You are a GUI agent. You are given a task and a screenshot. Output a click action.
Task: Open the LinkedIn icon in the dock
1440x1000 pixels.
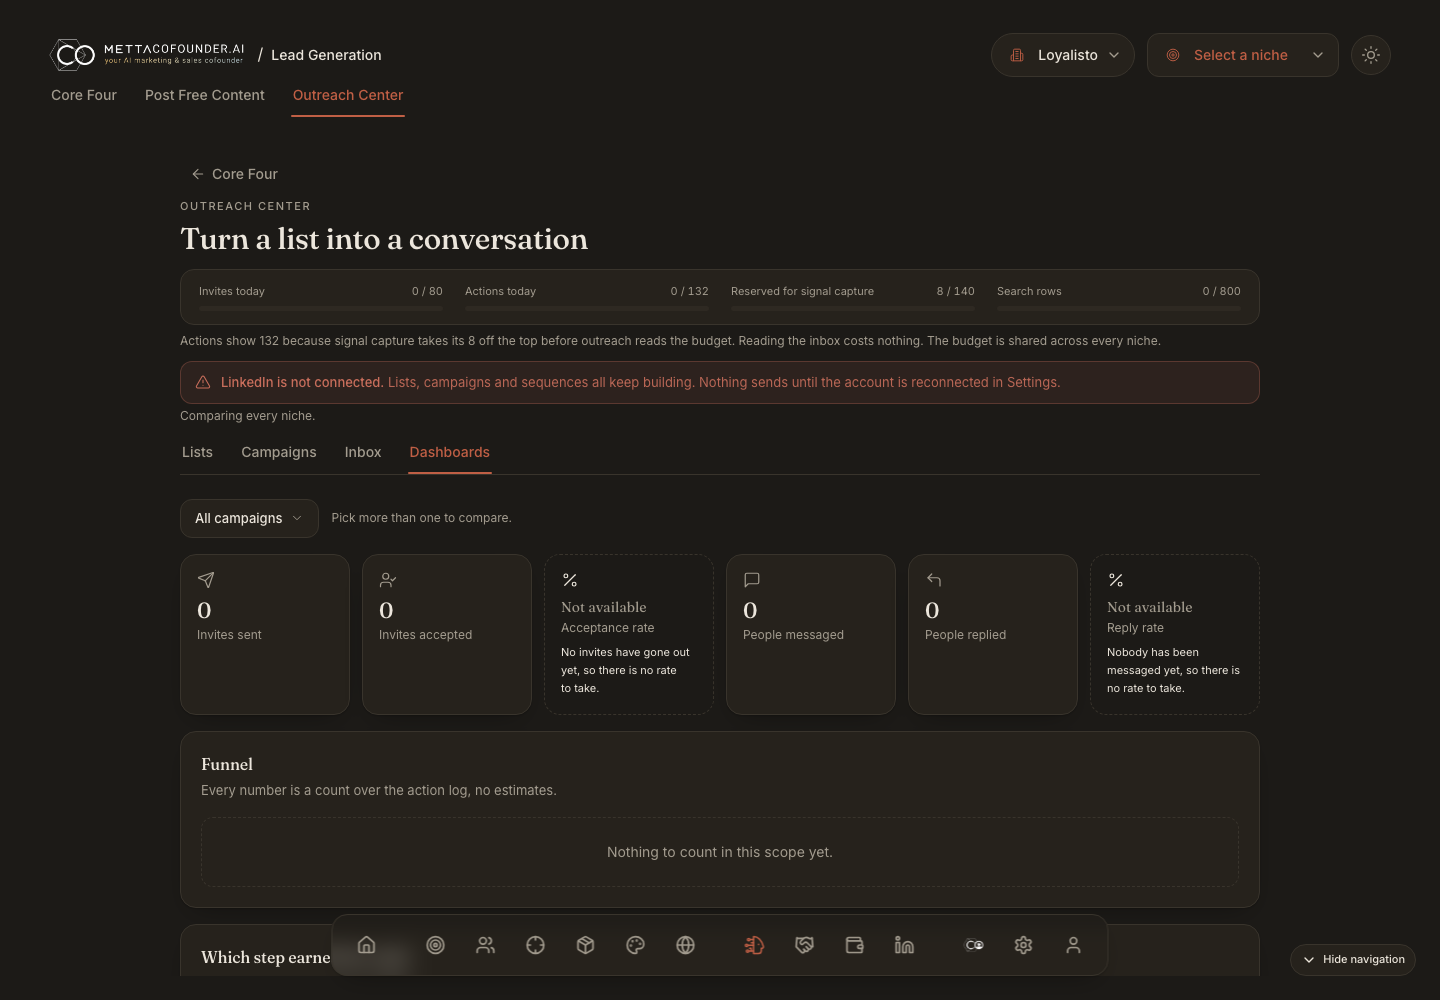tap(904, 945)
